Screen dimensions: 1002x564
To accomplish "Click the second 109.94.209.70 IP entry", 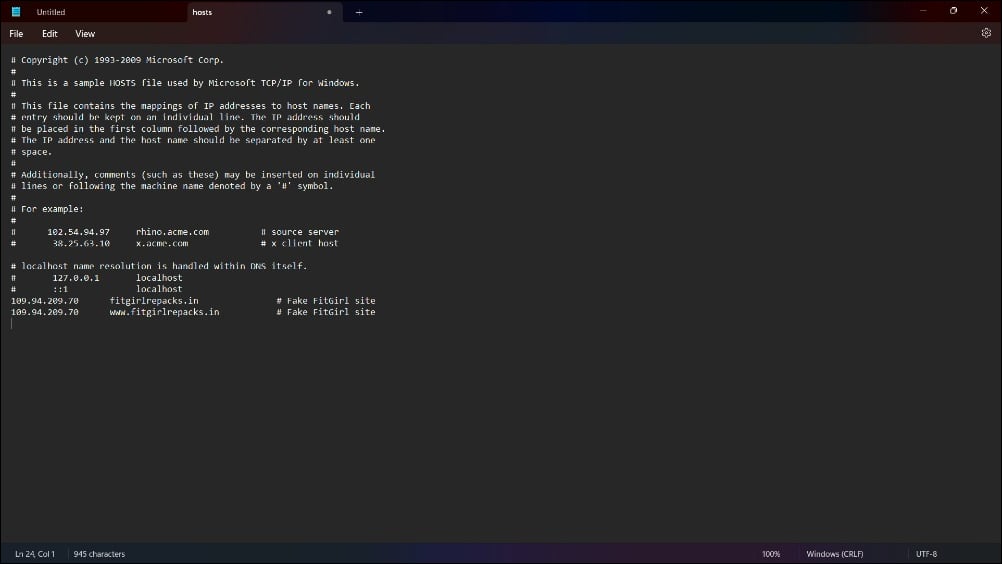I will [x=45, y=312].
